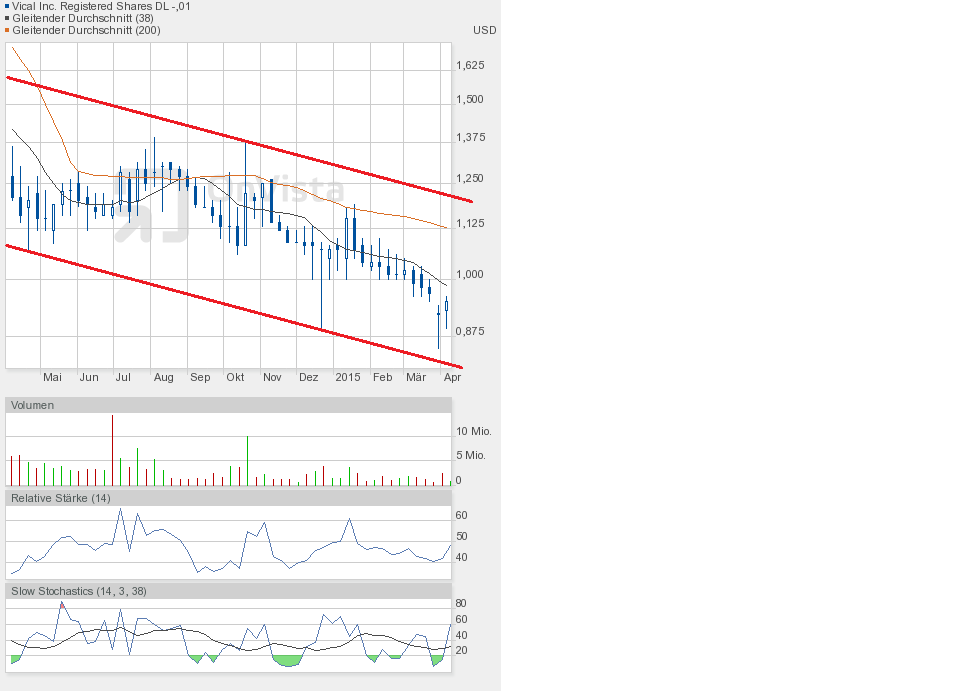Click the Apr month label on the time axis
Image resolution: width=960 pixels, height=691 pixels.
pyautogui.click(x=452, y=377)
